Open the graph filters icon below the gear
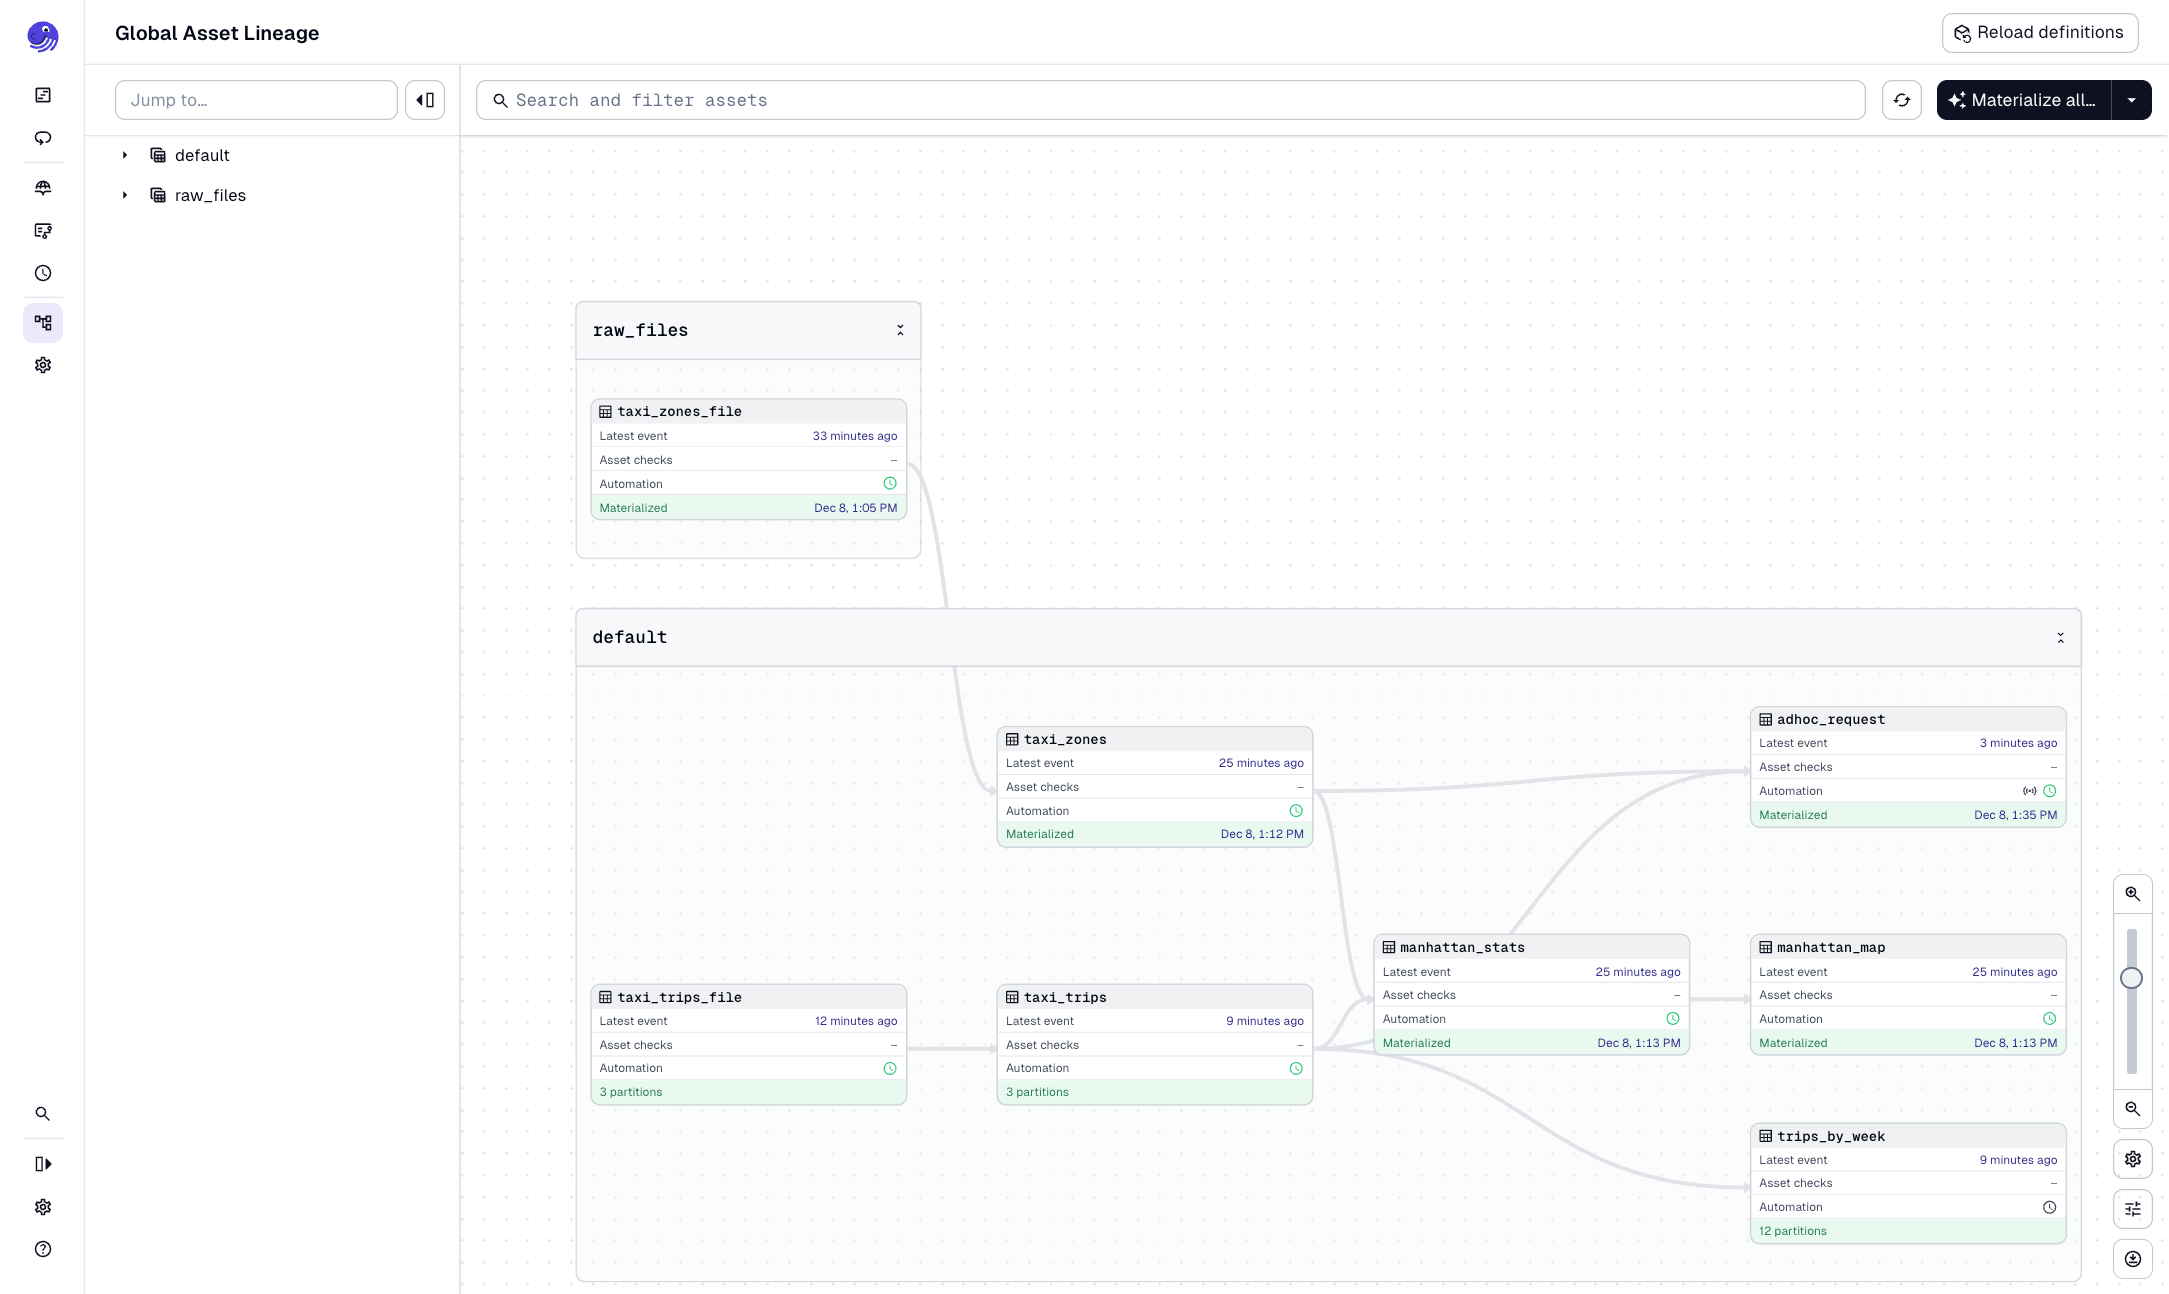Viewport: 2169px width, 1294px height. click(2132, 1209)
